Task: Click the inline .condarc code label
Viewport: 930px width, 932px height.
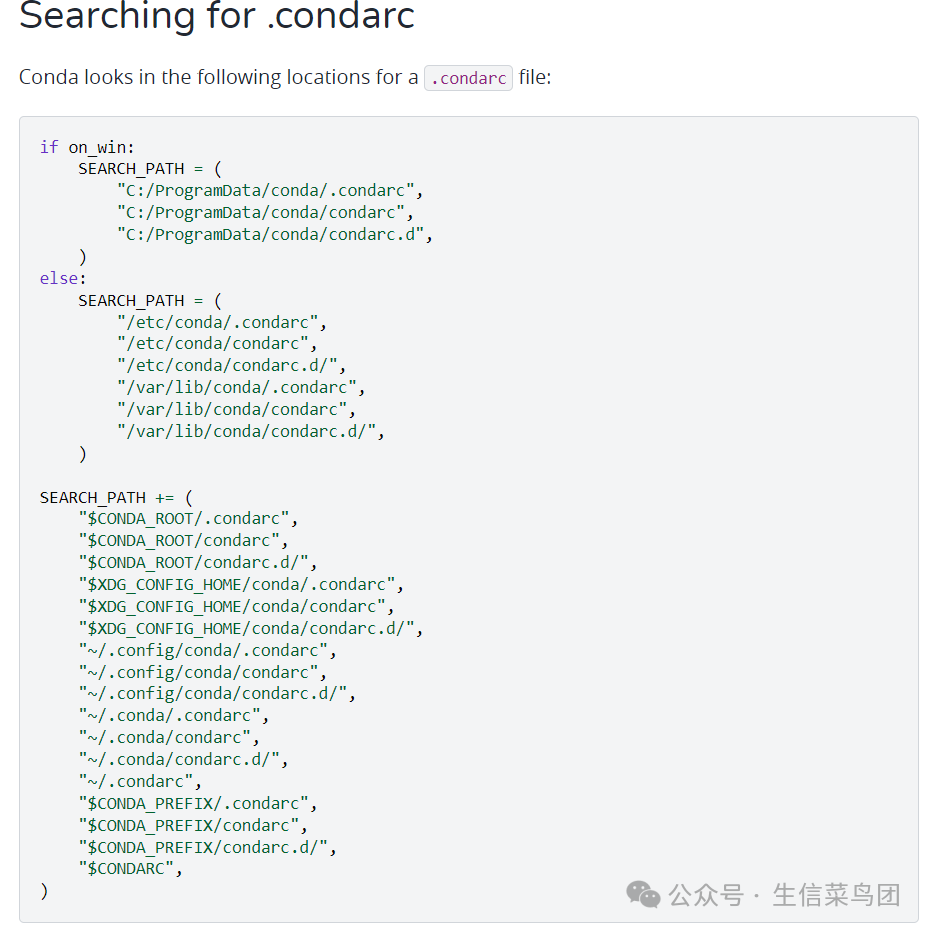Action: pyautogui.click(x=468, y=78)
